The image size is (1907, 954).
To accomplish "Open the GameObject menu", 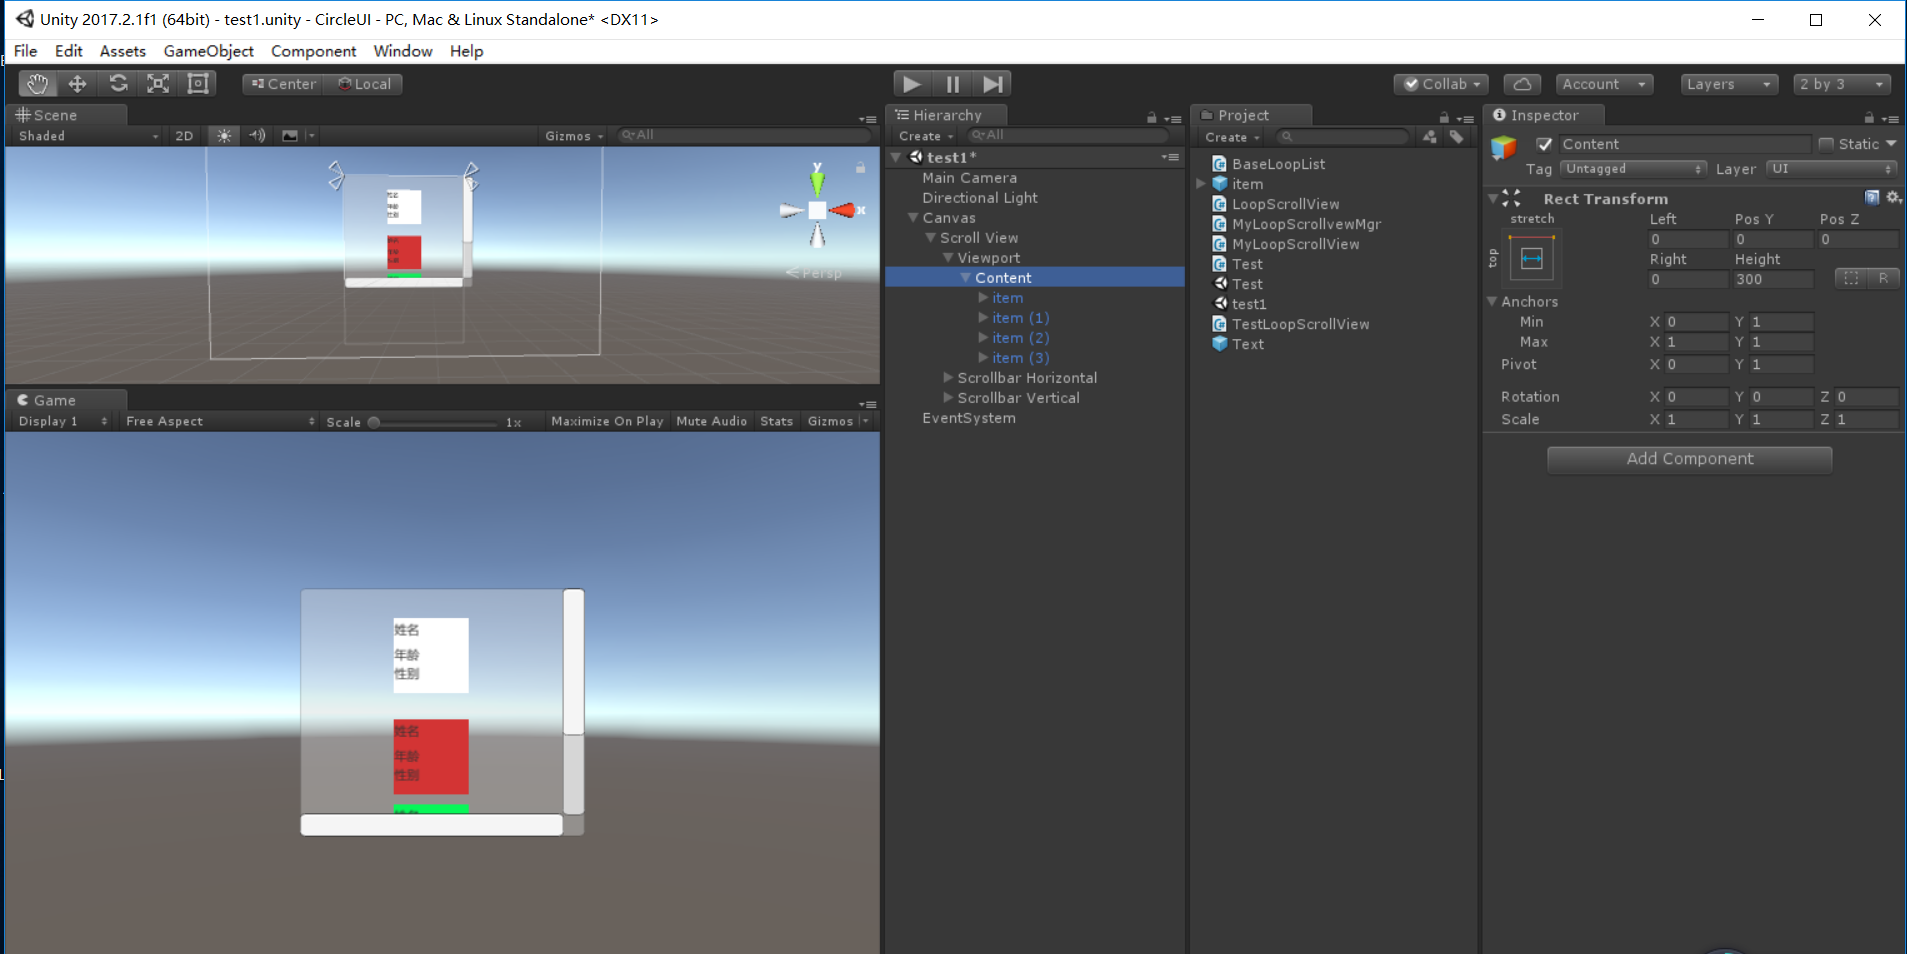I will pyautogui.click(x=208, y=51).
